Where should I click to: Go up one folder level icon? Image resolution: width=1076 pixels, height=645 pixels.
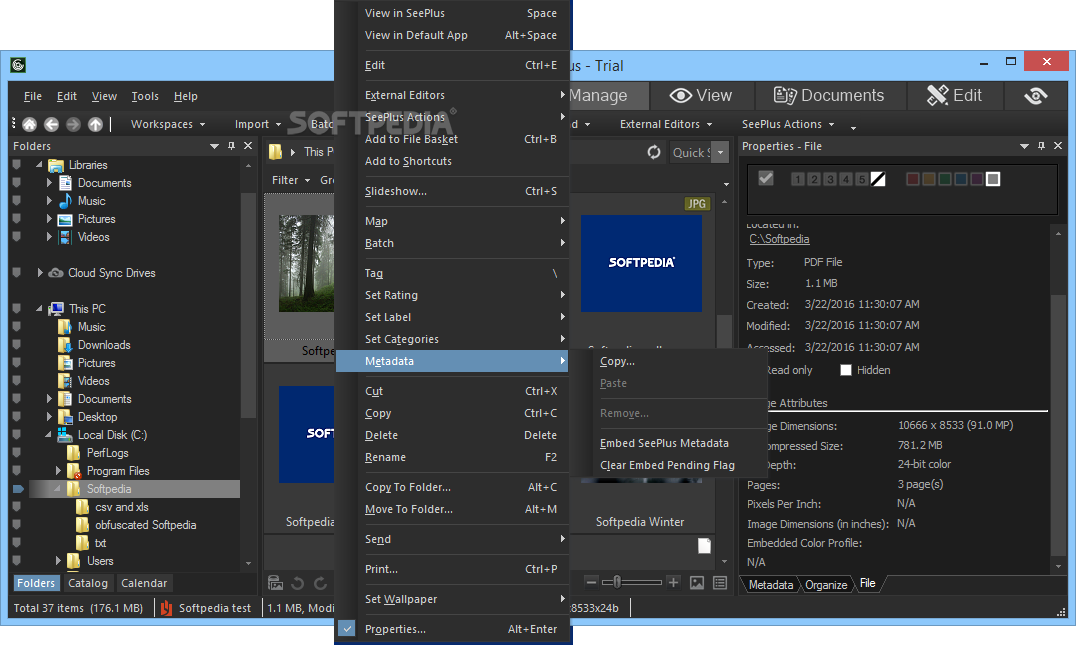pos(95,124)
